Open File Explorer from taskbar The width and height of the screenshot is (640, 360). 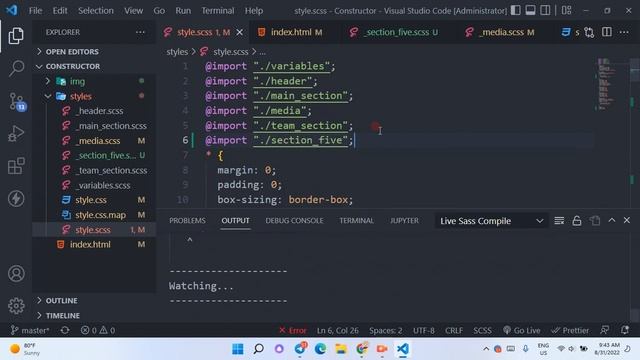tap(341, 349)
